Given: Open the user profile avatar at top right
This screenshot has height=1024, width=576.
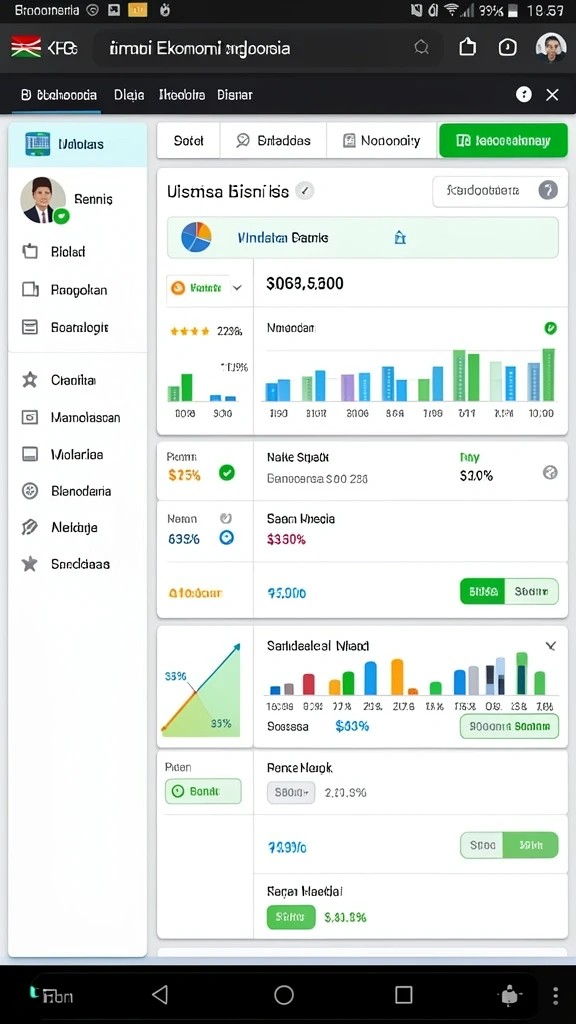Looking at the screenshot, I should (551, 48).
